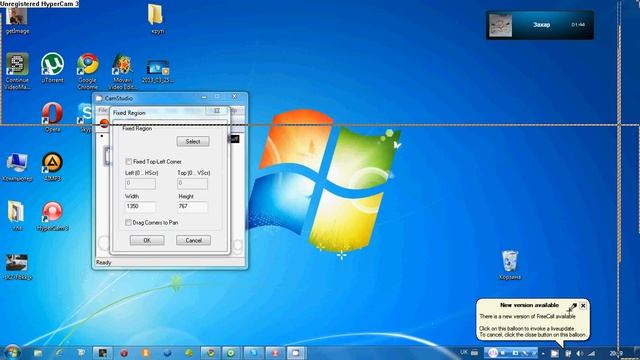Select the yellow folder icon at desktop top

pyautogui.click(x=156, y=18)
